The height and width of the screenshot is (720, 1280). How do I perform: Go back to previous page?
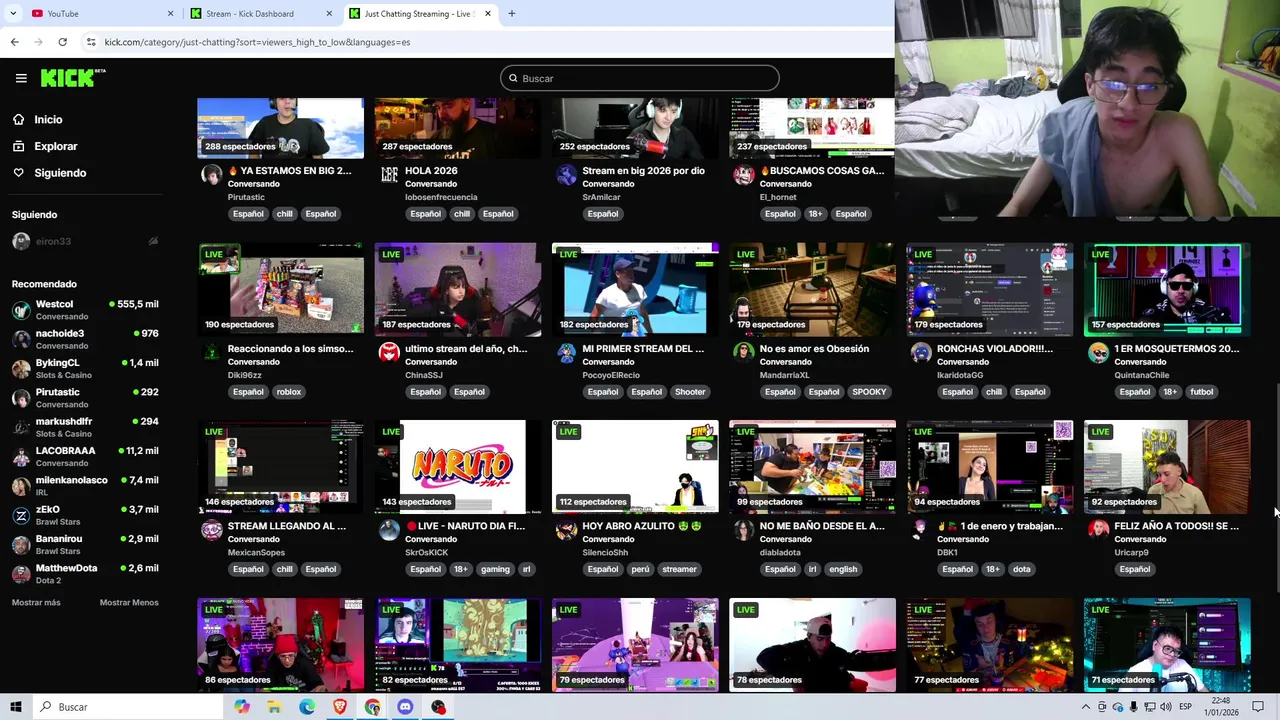pos(14,42)
